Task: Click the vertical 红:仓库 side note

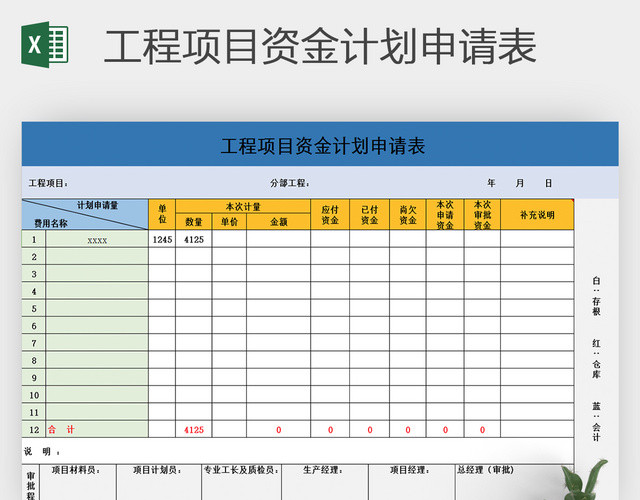Action: pos(596,359)
